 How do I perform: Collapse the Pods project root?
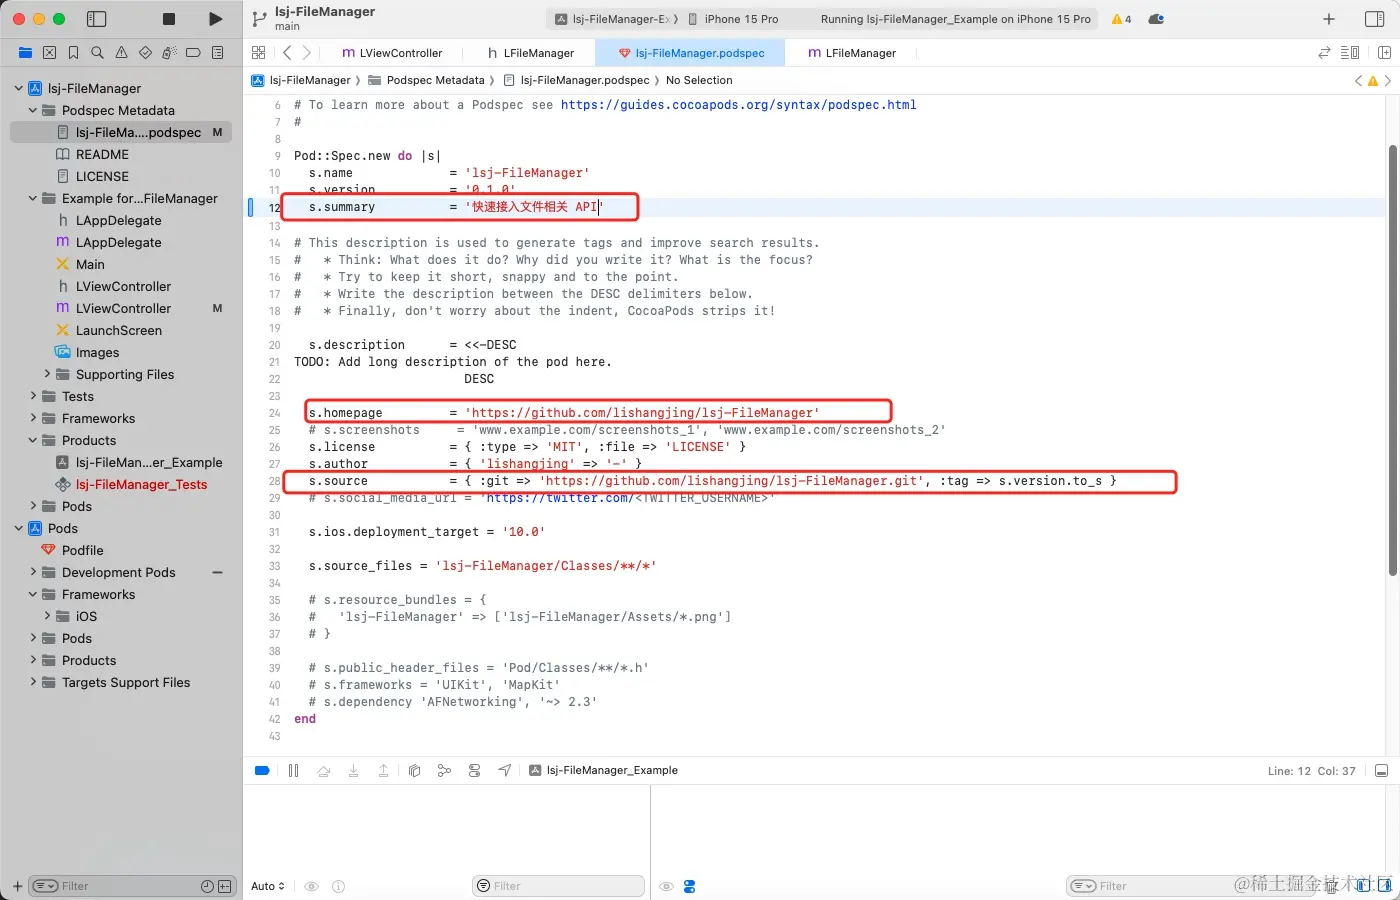[x=18, y=528]
